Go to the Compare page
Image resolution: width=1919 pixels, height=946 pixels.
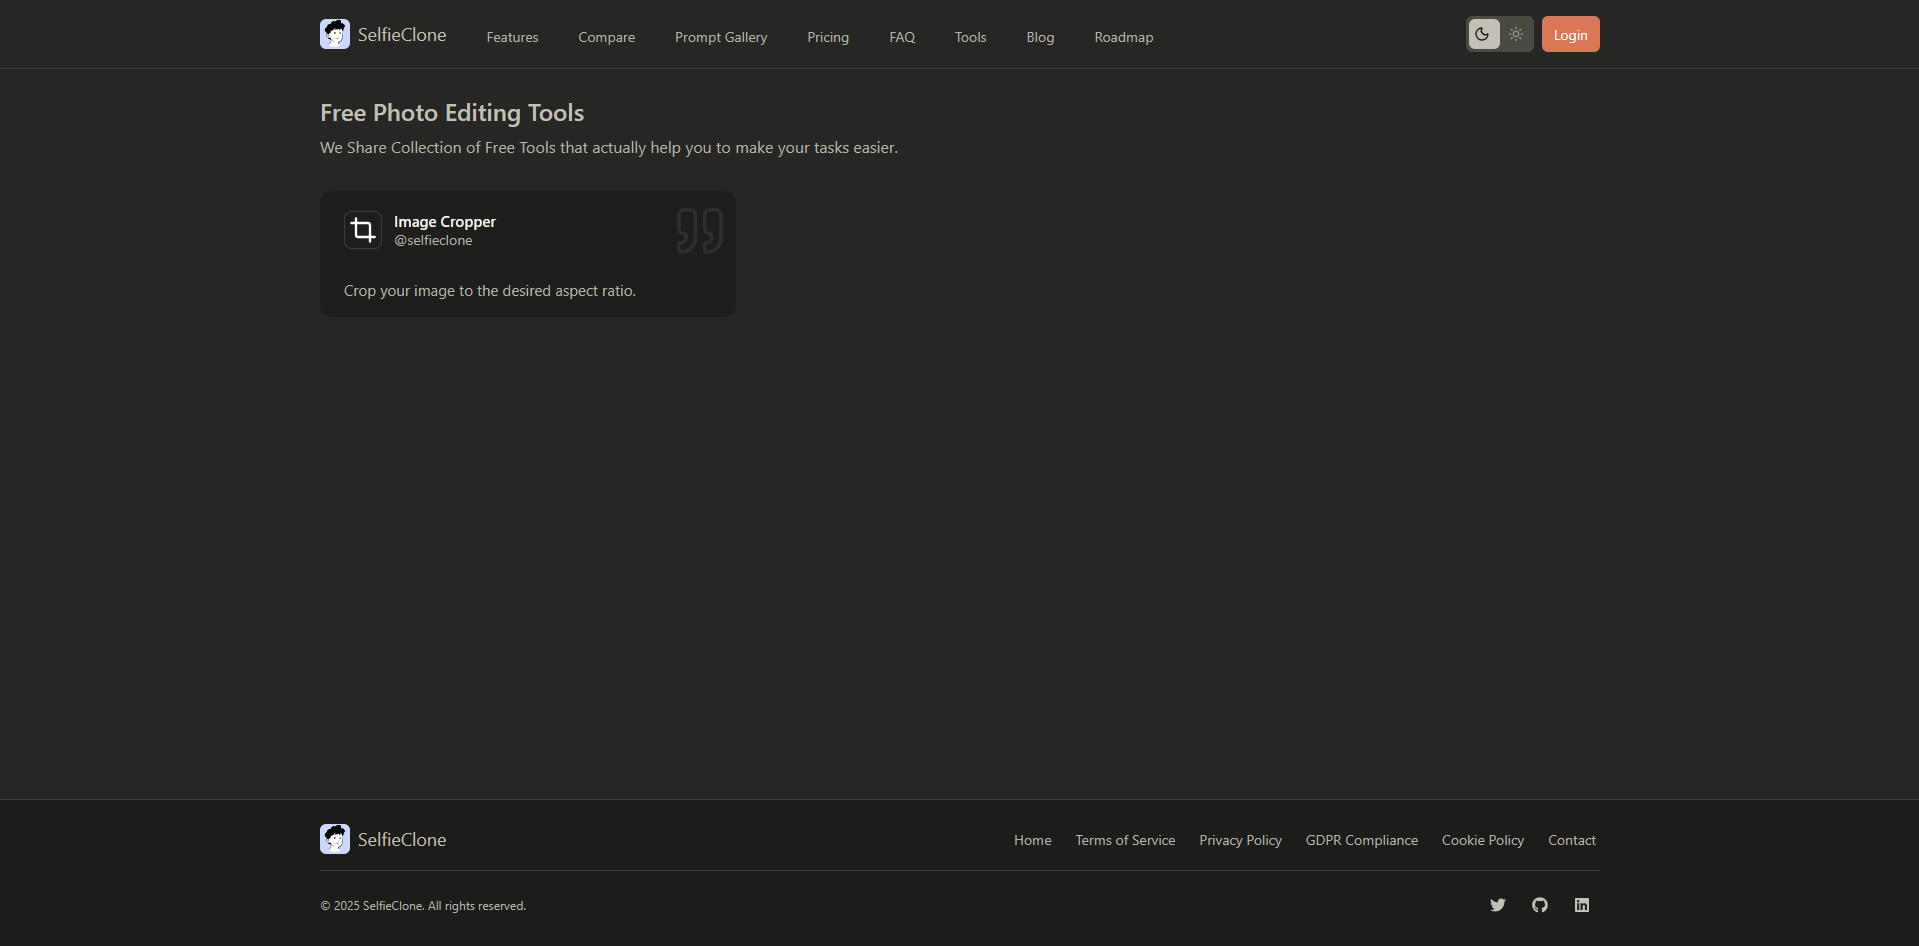tap(606, 37)
